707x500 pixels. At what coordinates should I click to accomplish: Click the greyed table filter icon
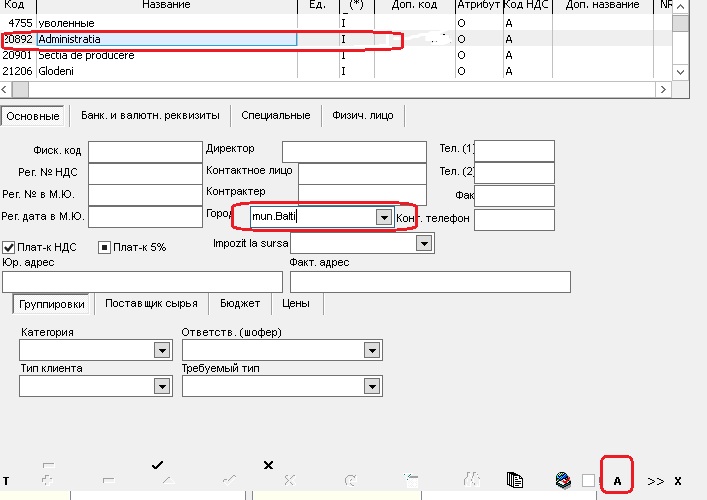click(x=411, y=481)
